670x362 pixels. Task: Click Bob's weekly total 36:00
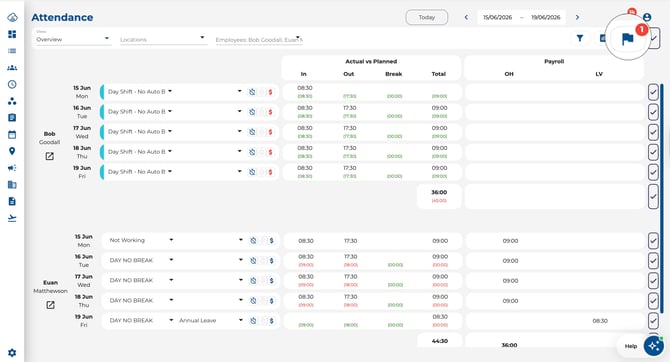(439, 192)
